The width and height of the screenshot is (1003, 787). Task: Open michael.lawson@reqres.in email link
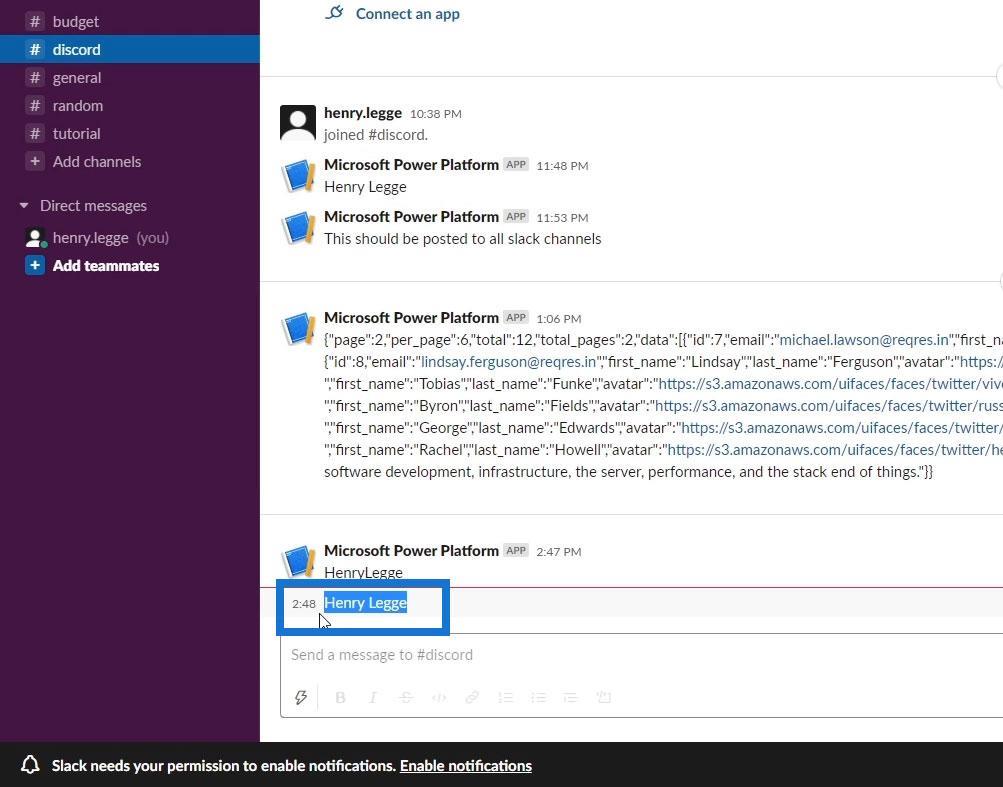[x=864, y=340]
